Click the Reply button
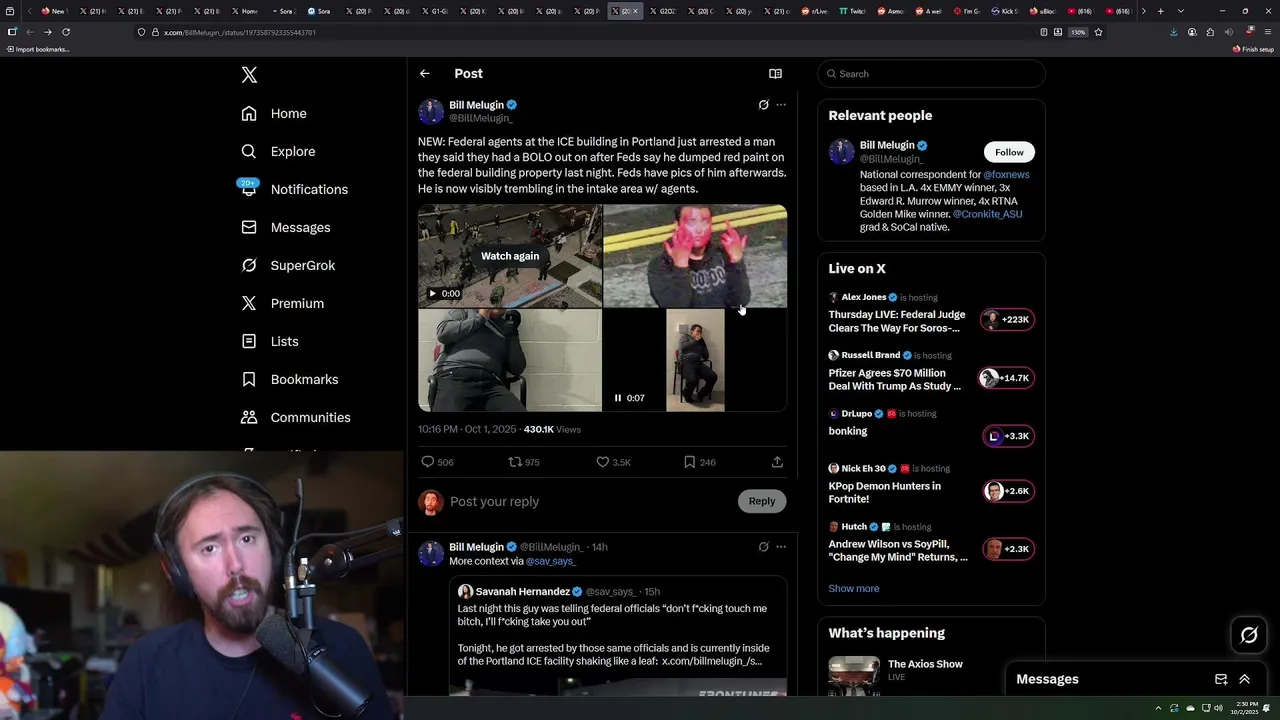The height and width of the screenshot is (720, 1280). 762,501
